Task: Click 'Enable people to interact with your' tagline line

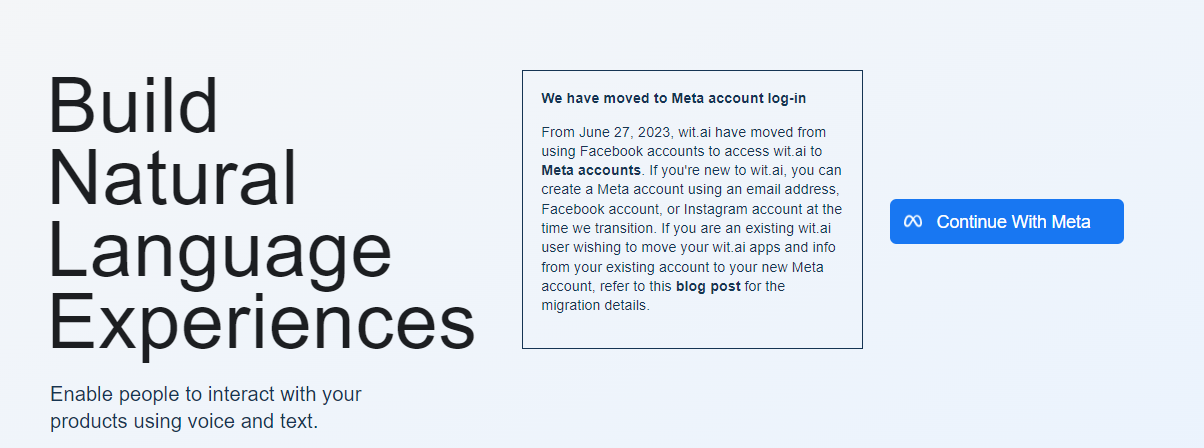Action: (206, 393)
